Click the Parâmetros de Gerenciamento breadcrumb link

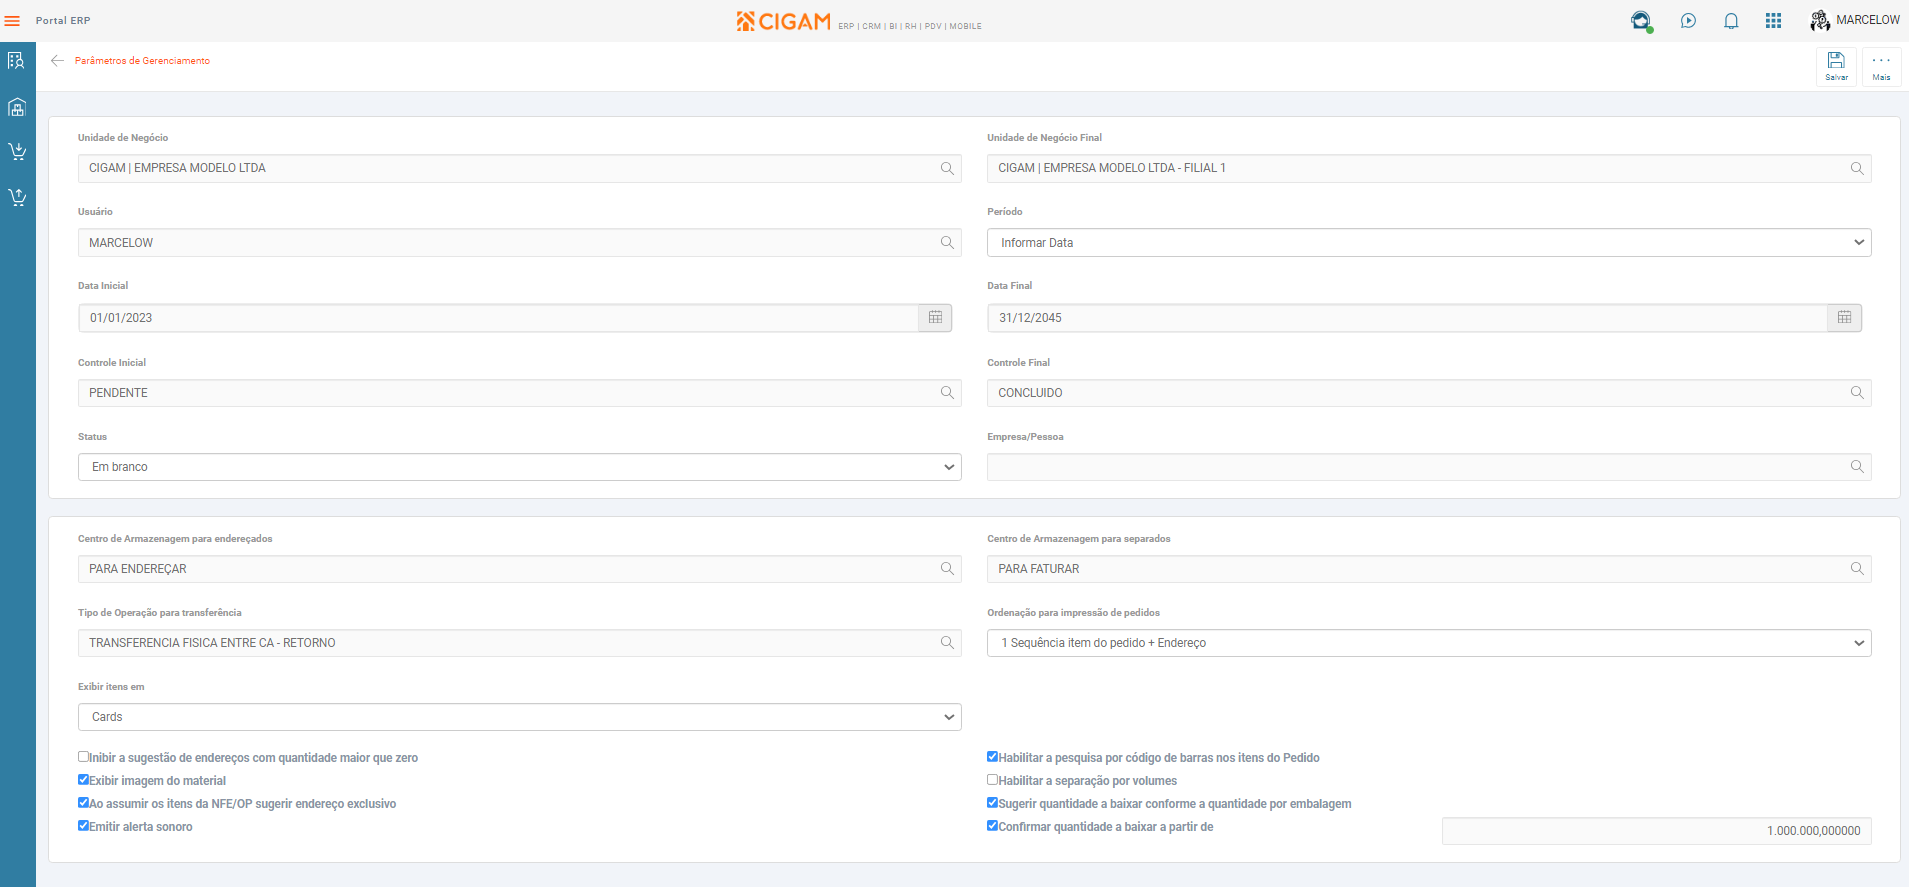tap(142, 61)
